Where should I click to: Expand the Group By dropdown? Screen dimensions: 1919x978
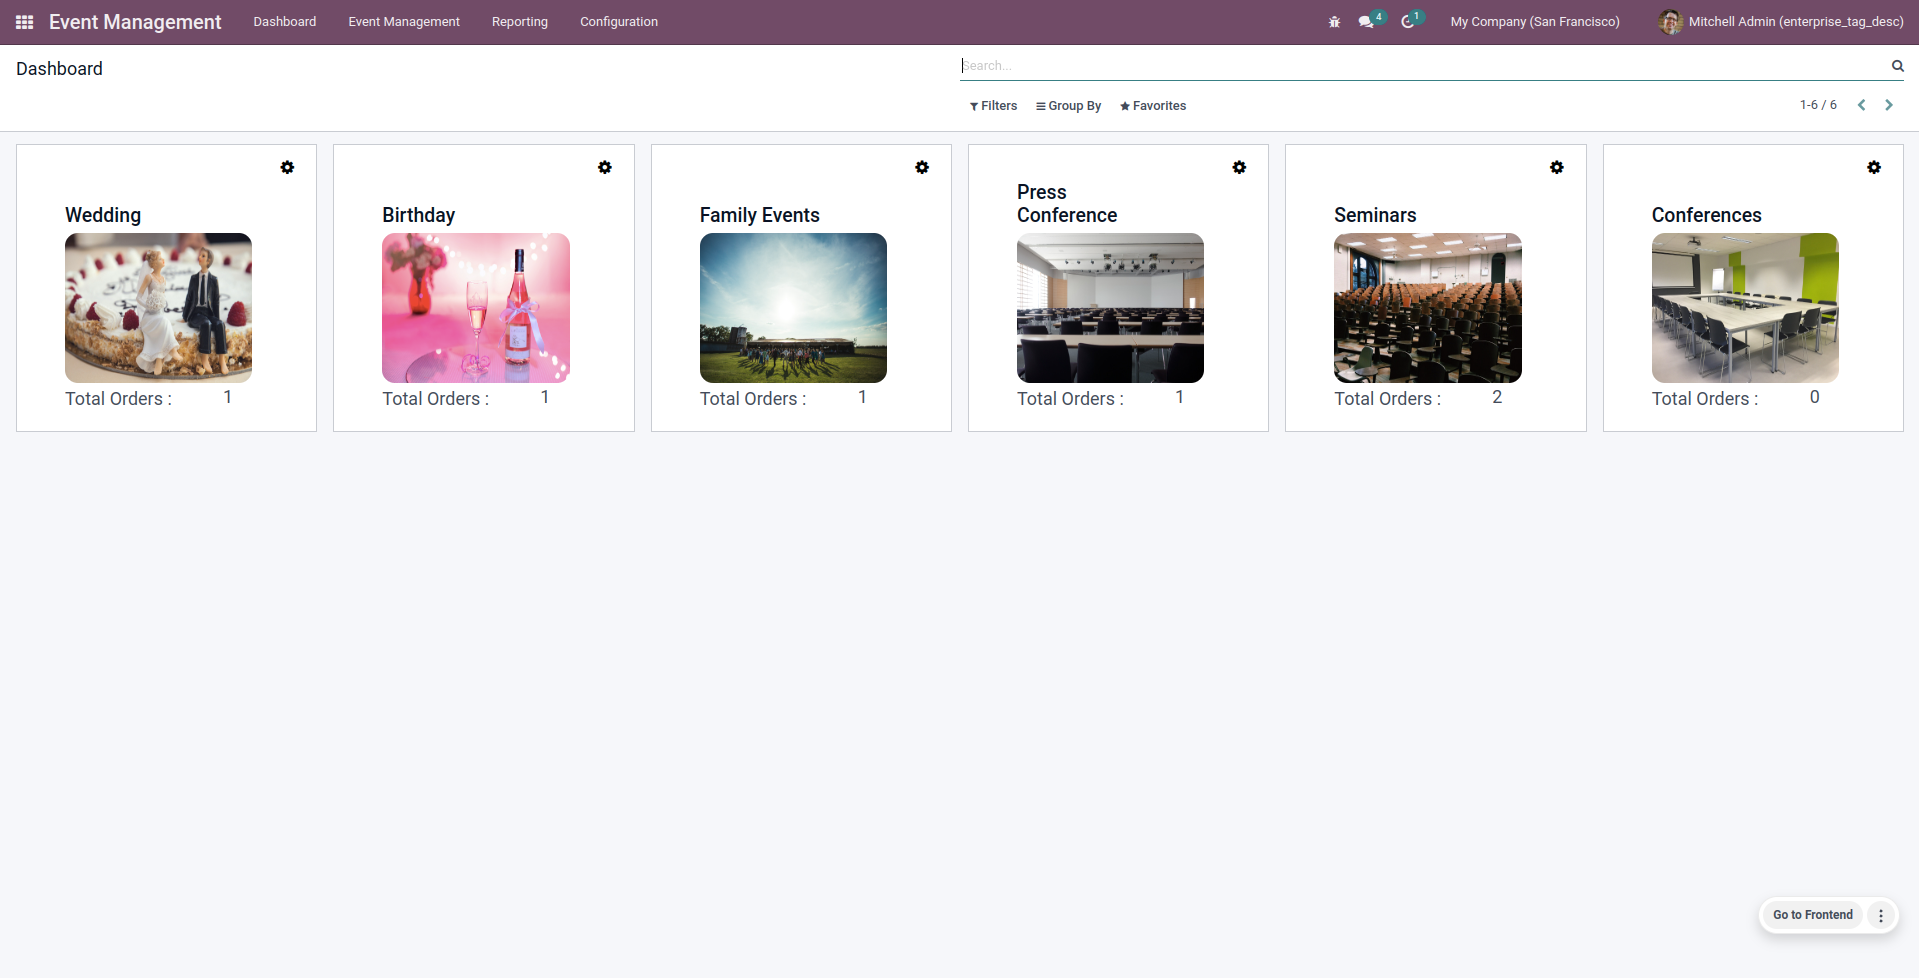(x=1068, y=106)
